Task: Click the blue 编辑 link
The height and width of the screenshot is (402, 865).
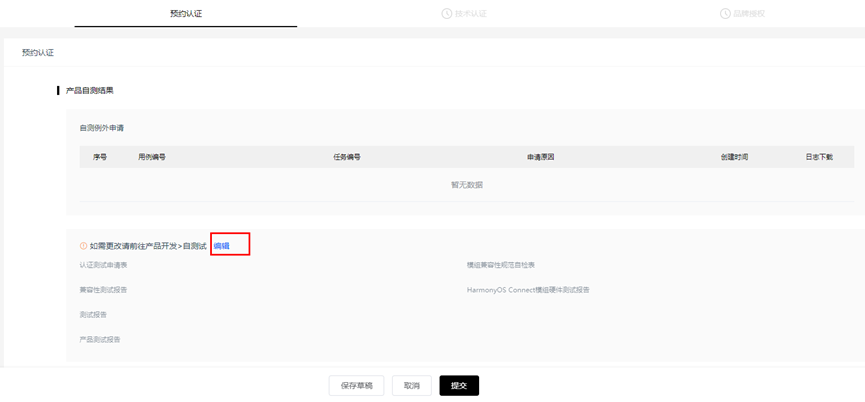Action: point(221,246)
